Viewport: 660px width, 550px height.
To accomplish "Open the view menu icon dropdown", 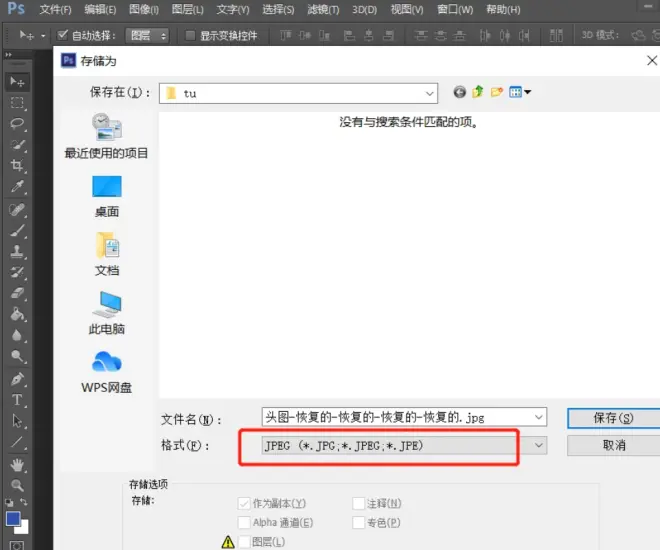I will [520, 92].
